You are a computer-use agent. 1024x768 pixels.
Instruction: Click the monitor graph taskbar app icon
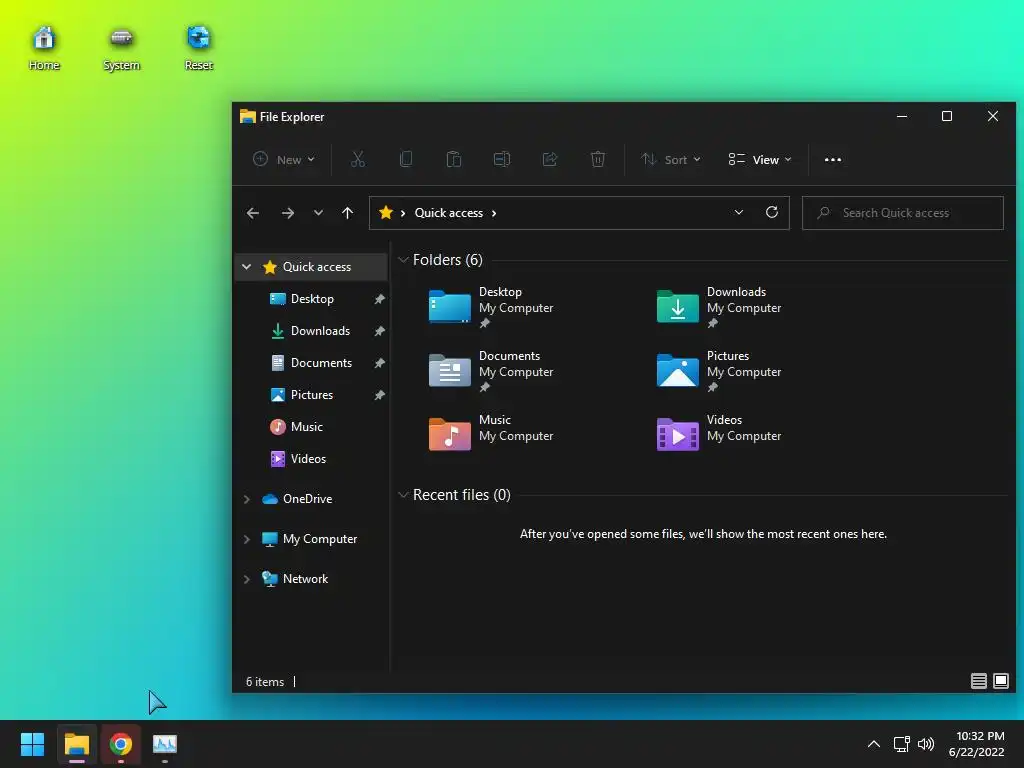(165, 744)
